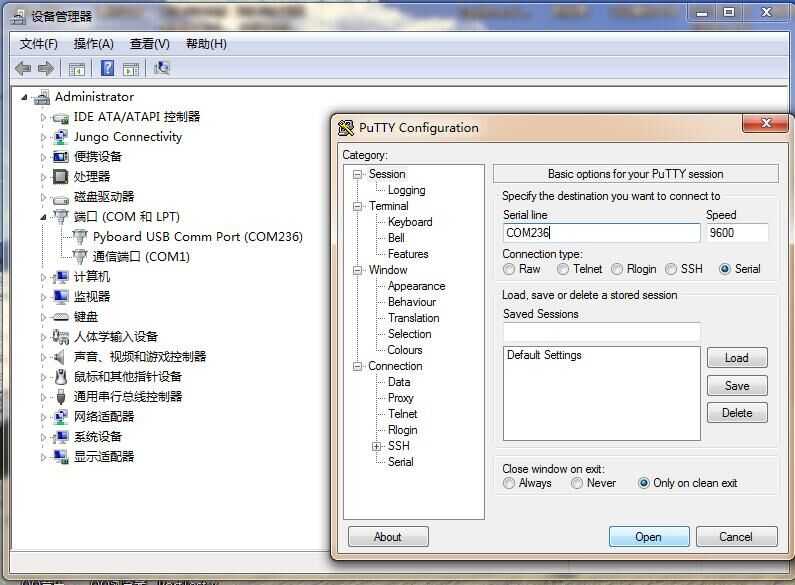795x585 pixels.
Task: Click the 人体学输入设备 icon
Action: tap(61, 337)
